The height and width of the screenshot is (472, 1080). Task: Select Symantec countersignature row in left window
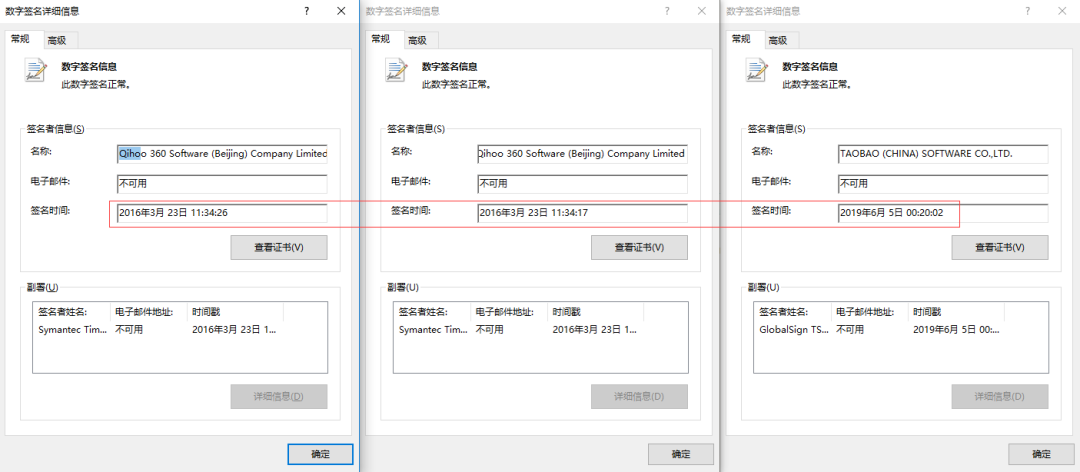157,330
